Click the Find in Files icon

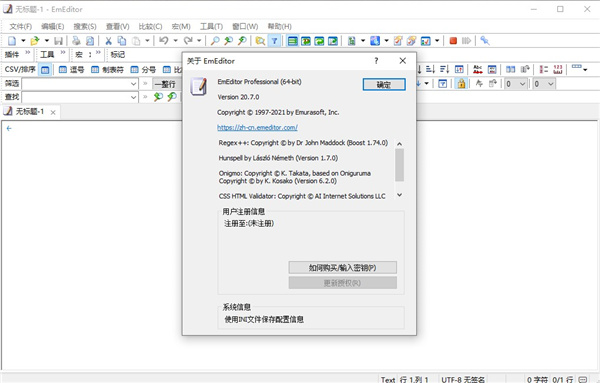(x=260, y=41)
